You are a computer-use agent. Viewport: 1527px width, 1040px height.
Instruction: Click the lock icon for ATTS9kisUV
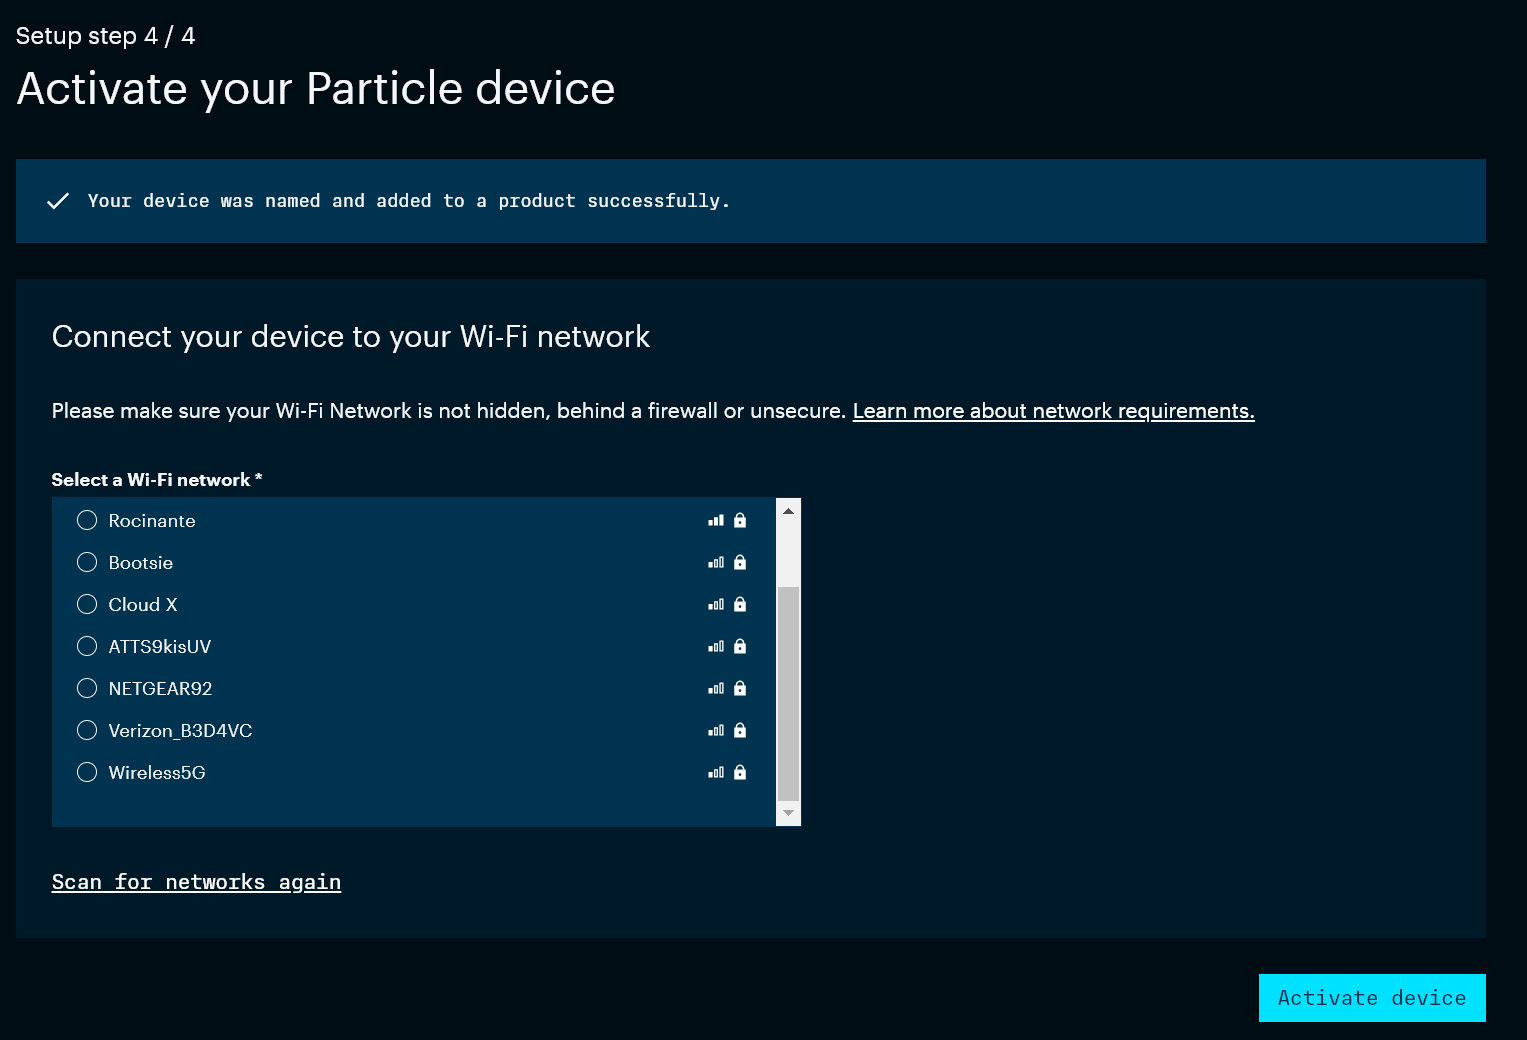pyautogui.click(x=740, y=646)
